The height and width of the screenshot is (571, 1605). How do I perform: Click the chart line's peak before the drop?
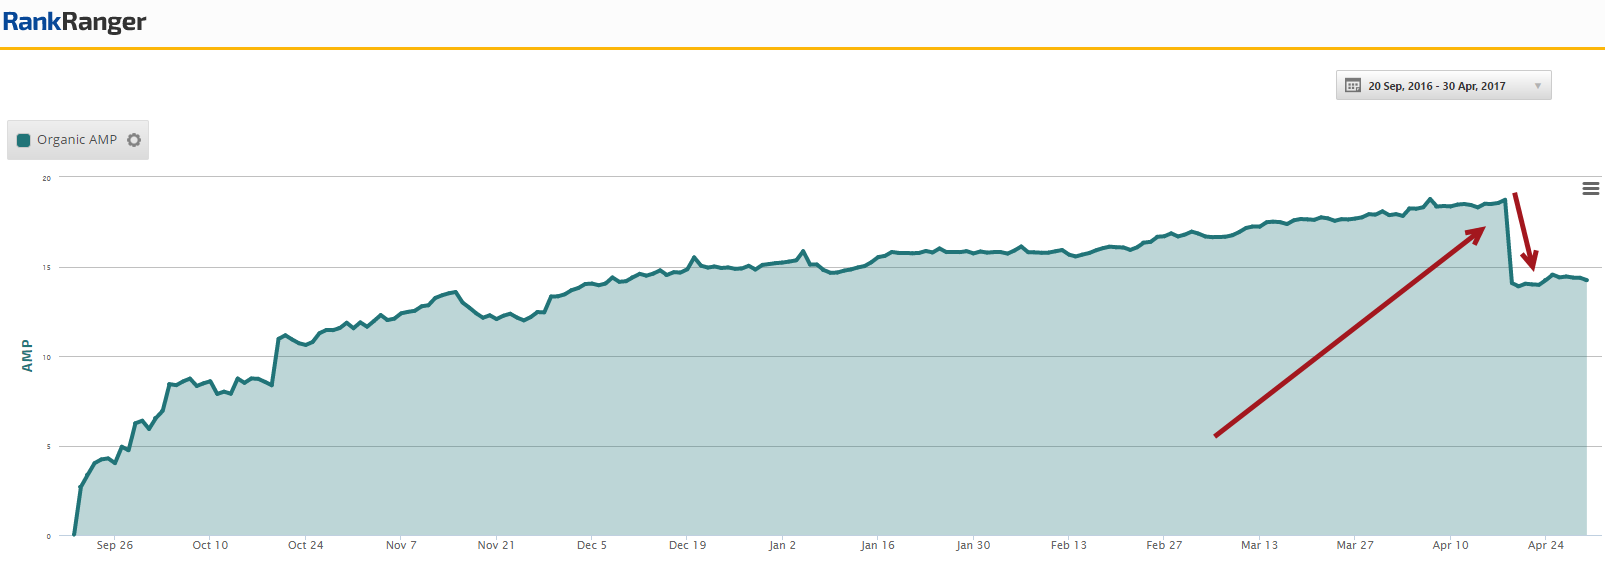click(x=1505, y=200)
